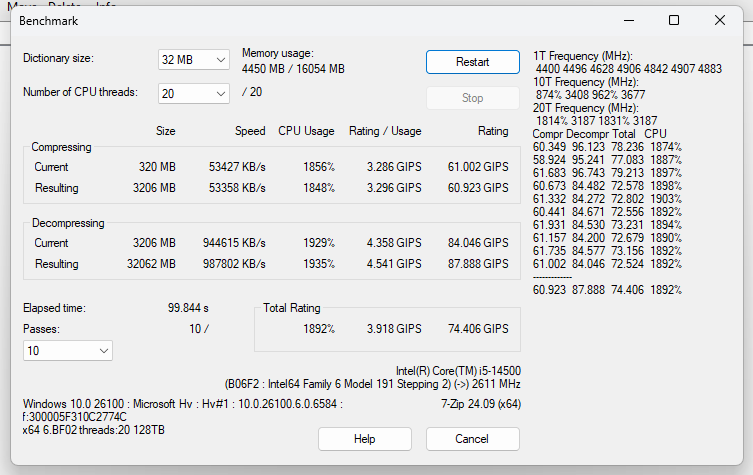Open the Number of CPU threads dropdown
Viewport: 753px width, 475px height.
(x=194, y=93)
